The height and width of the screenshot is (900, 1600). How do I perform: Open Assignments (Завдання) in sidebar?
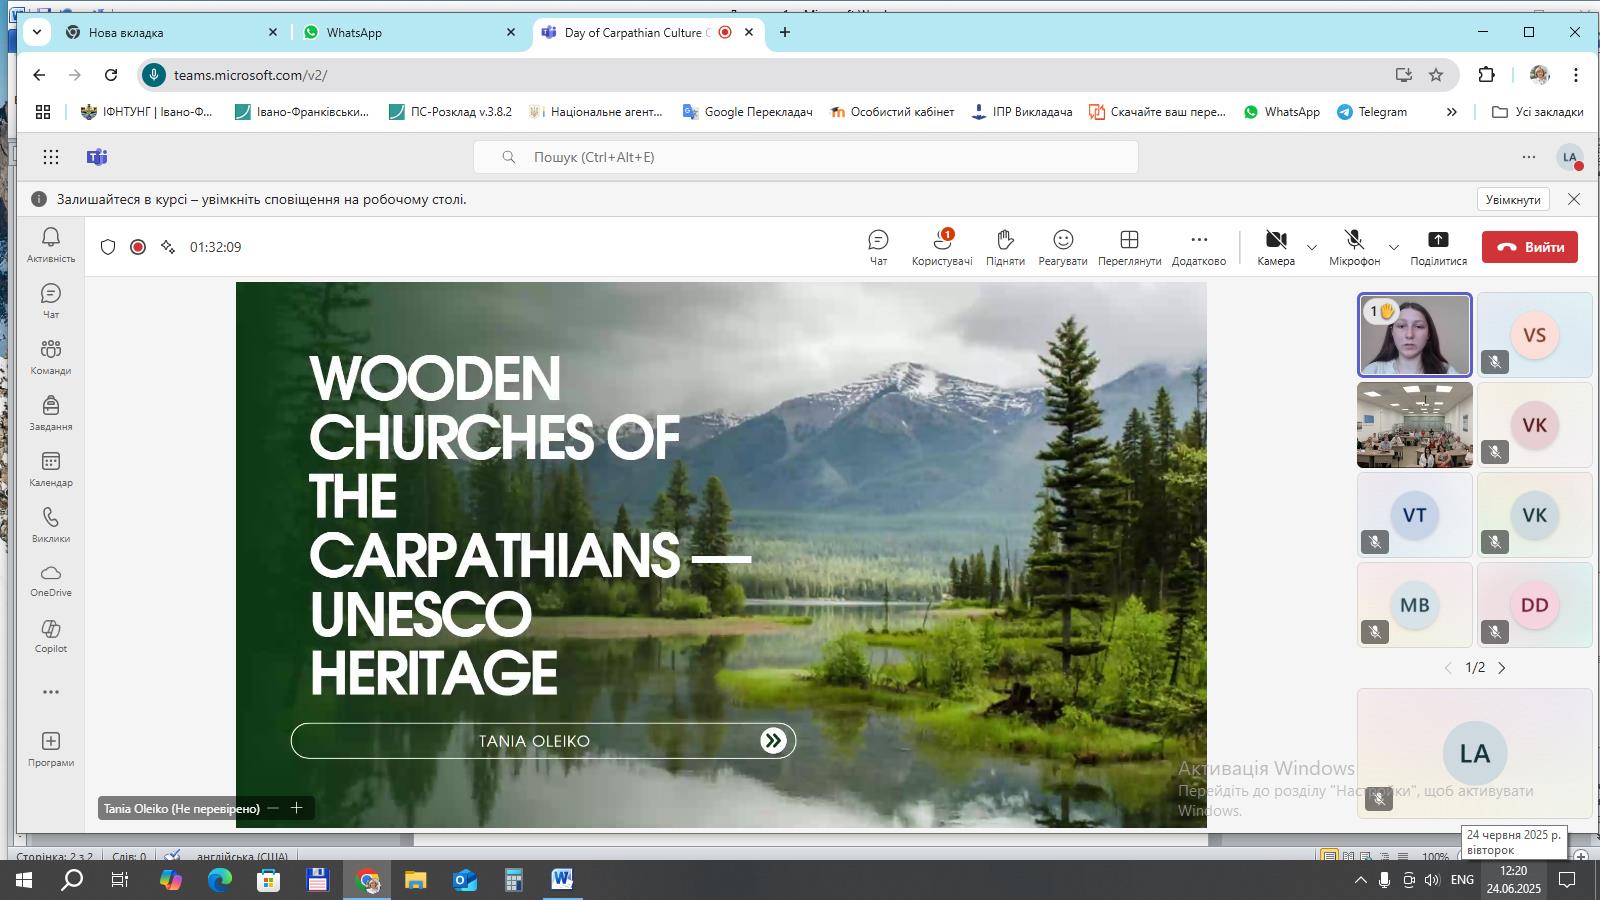click(x=51, y=412)
